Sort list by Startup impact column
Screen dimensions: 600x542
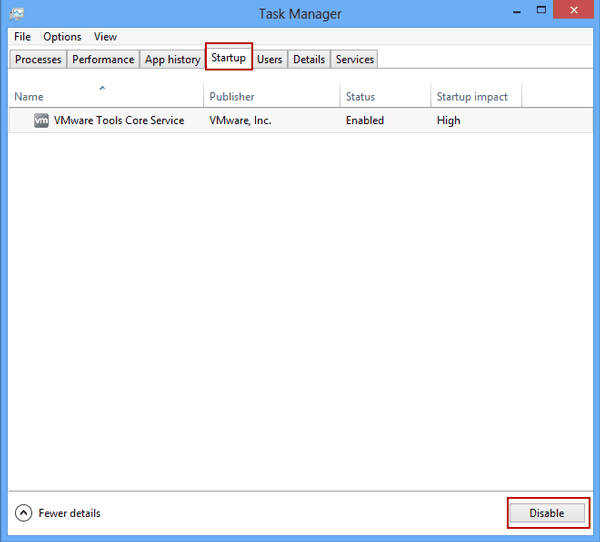(476, 96)
